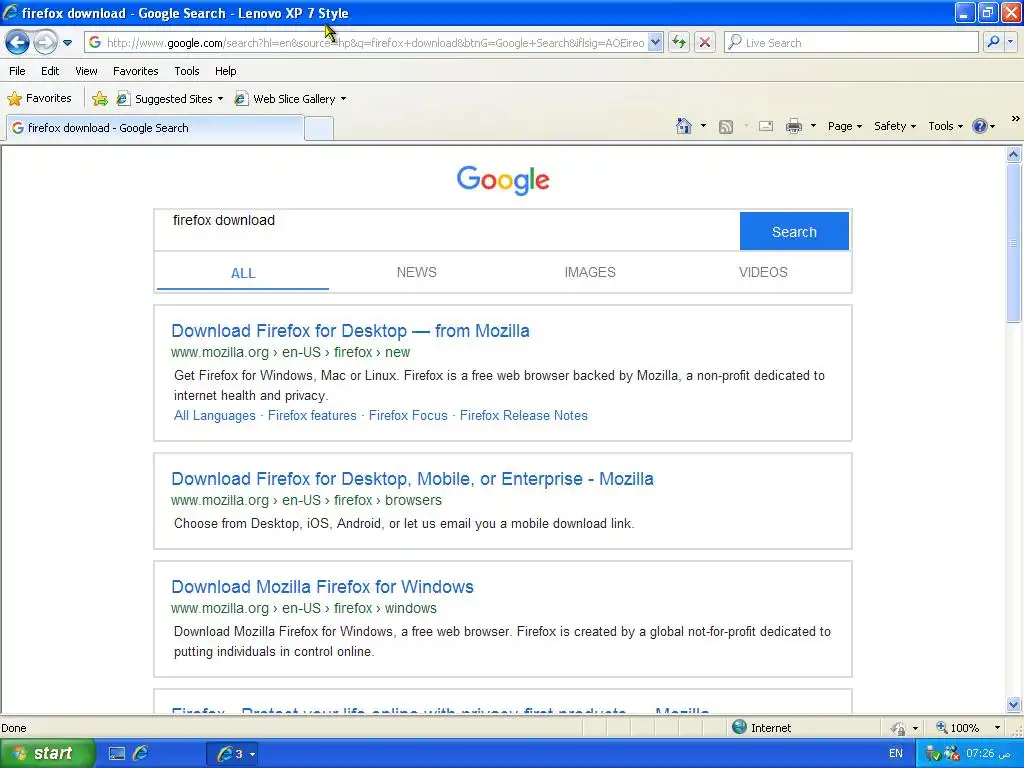Open the Favorites star button
The height and width of the screenshot is (768, 1024).
pos(39,99)
